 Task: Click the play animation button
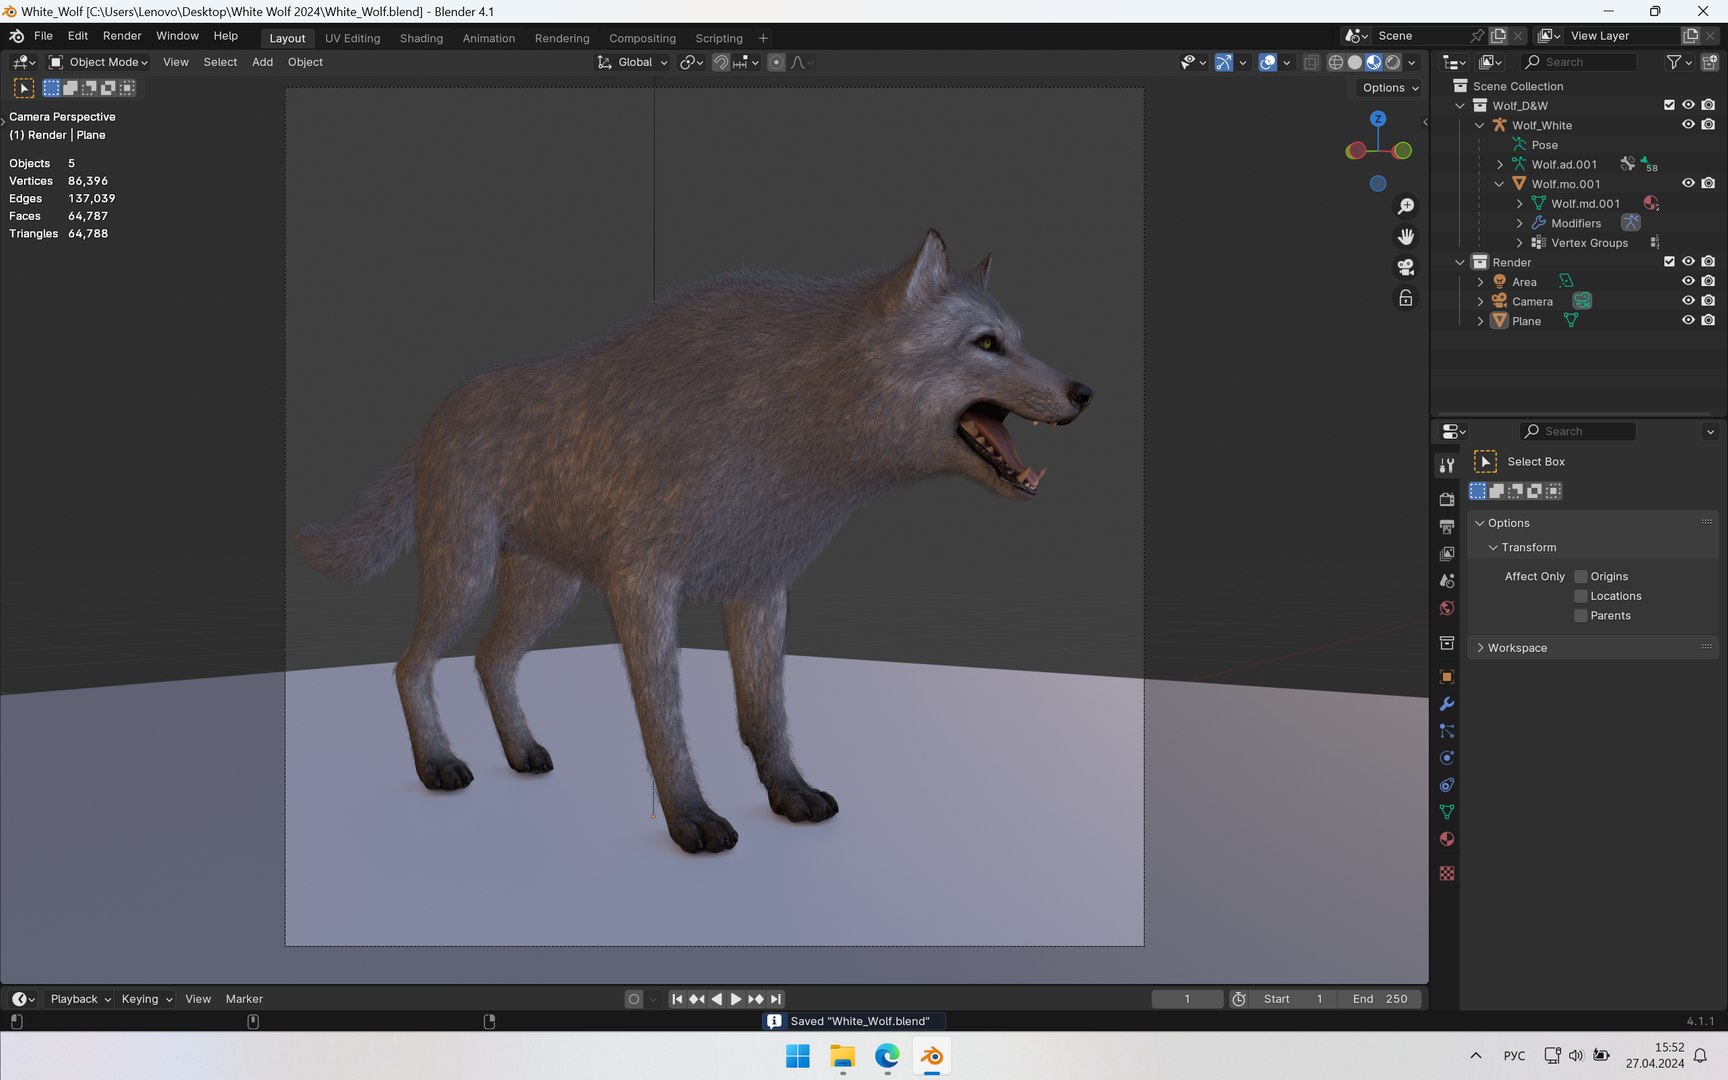pos(736,999)
